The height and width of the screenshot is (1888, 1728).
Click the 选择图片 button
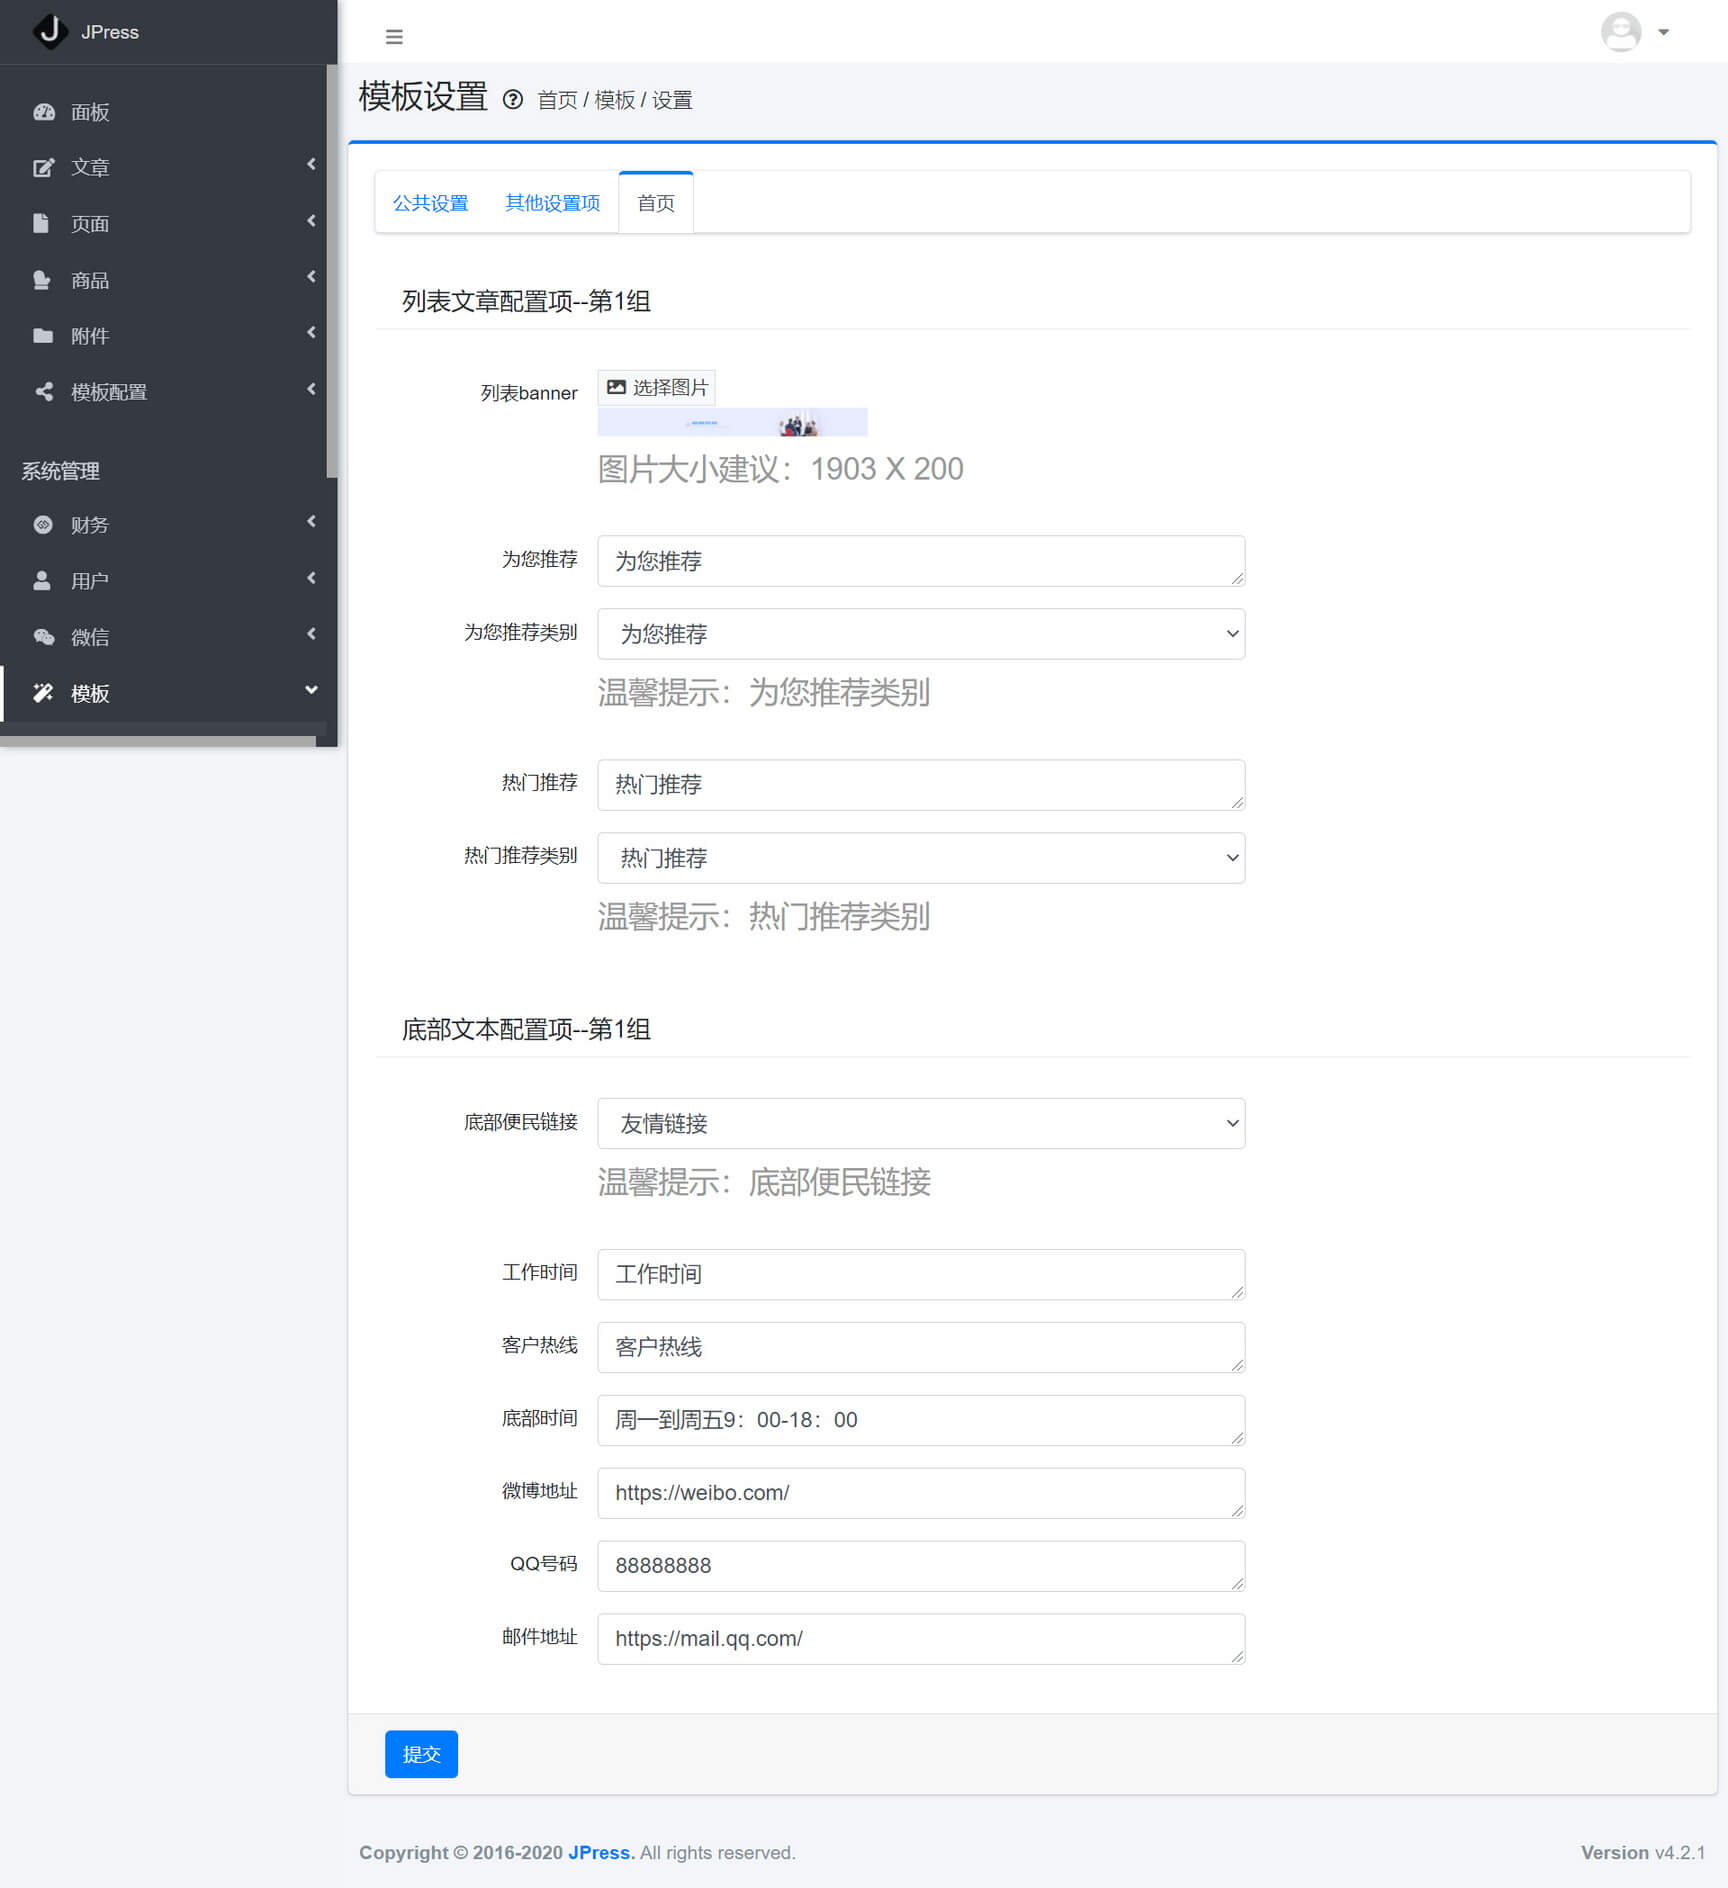657,387
